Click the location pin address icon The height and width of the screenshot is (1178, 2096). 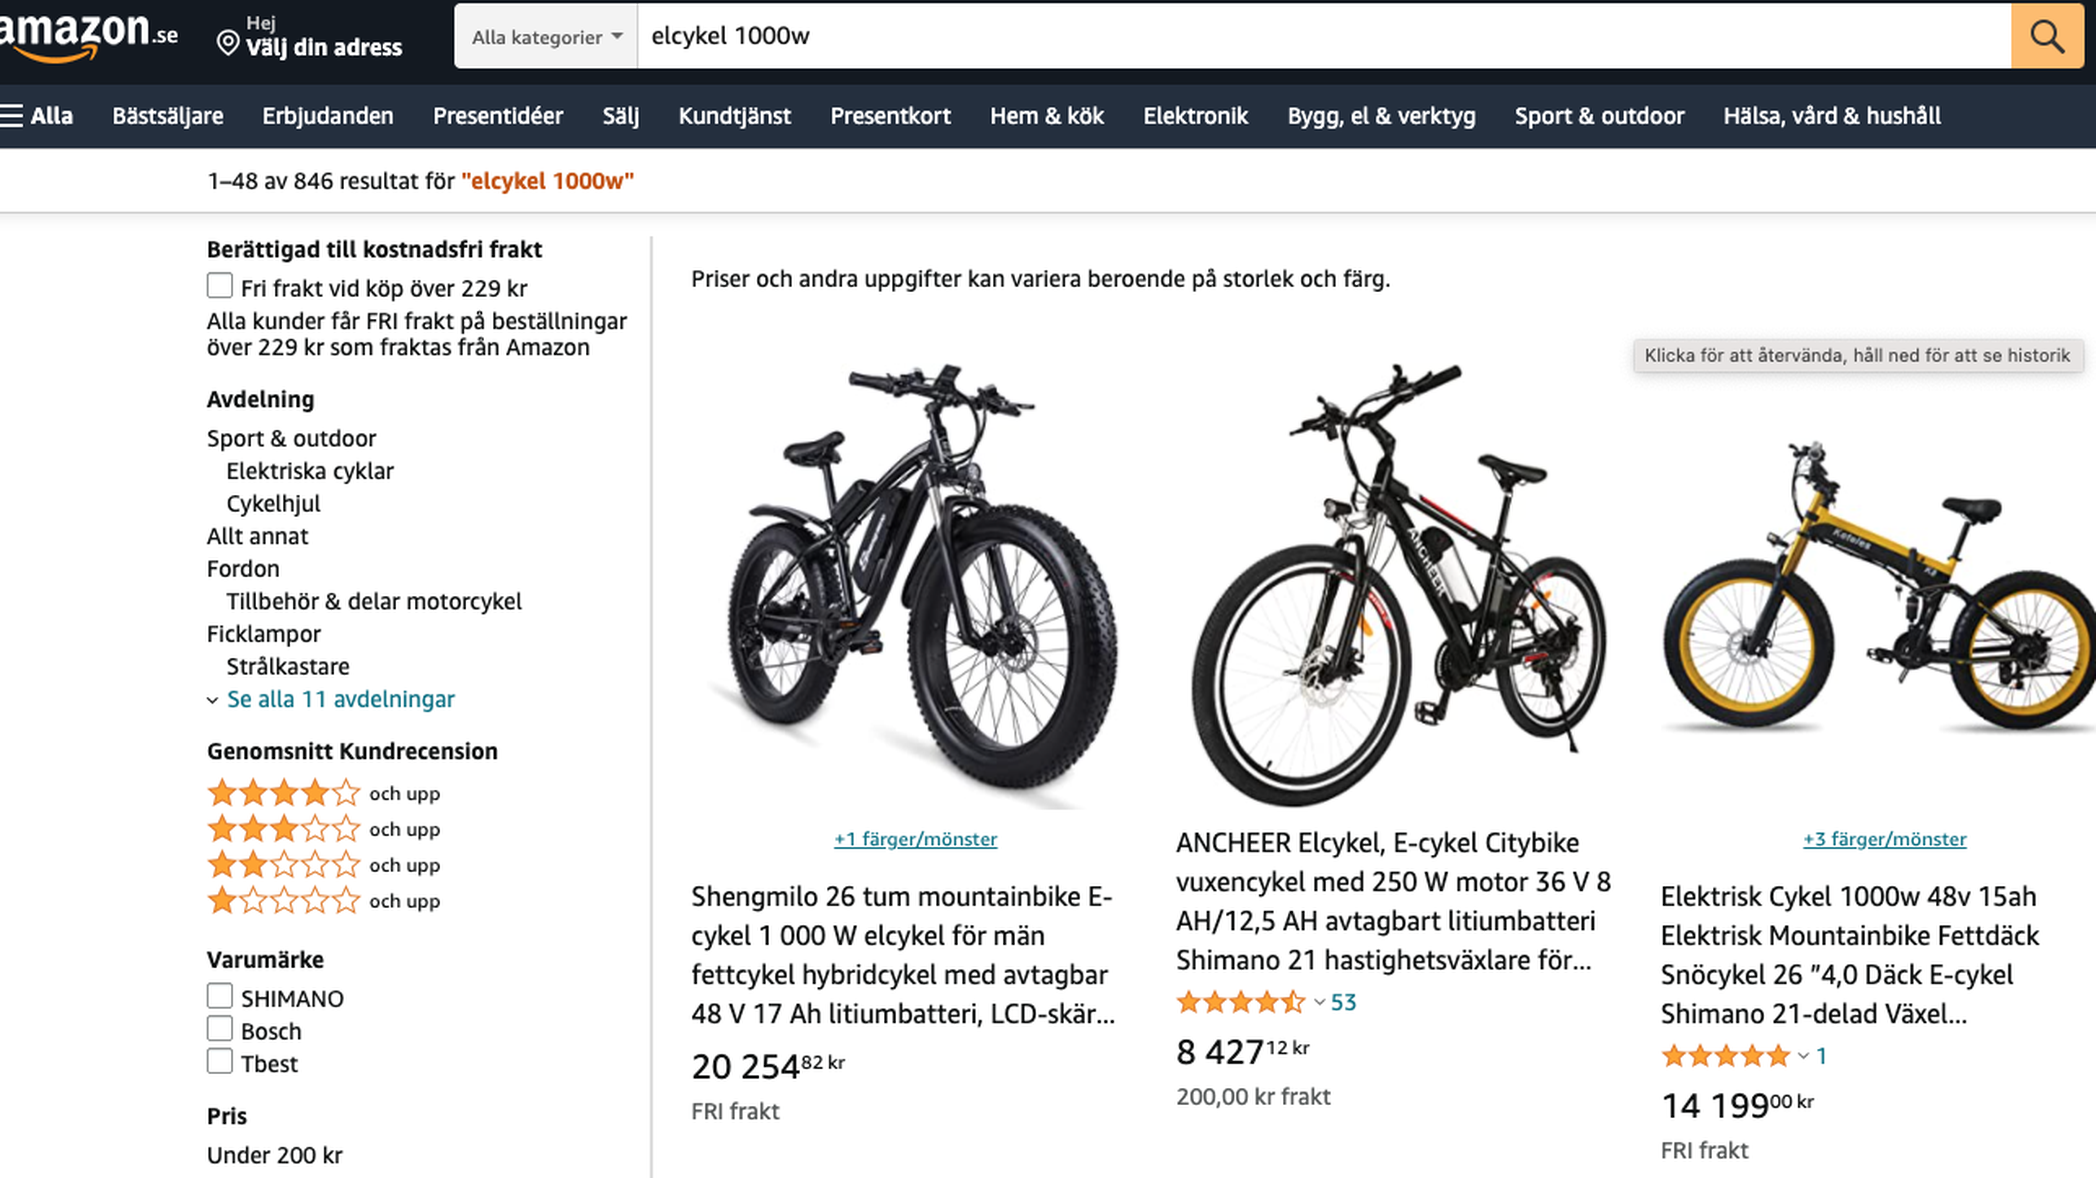tap(228, 43)
